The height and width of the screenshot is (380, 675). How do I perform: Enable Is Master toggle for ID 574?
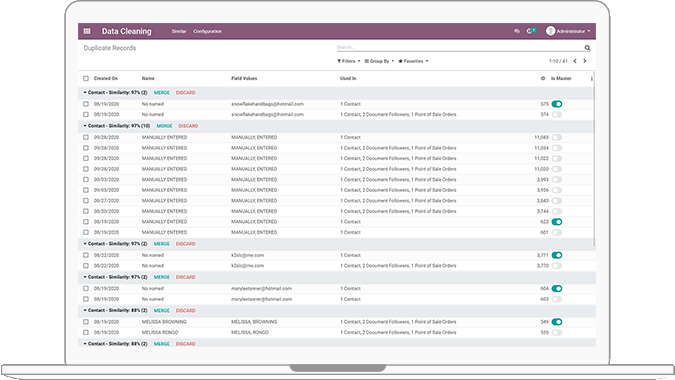(557, 114)
